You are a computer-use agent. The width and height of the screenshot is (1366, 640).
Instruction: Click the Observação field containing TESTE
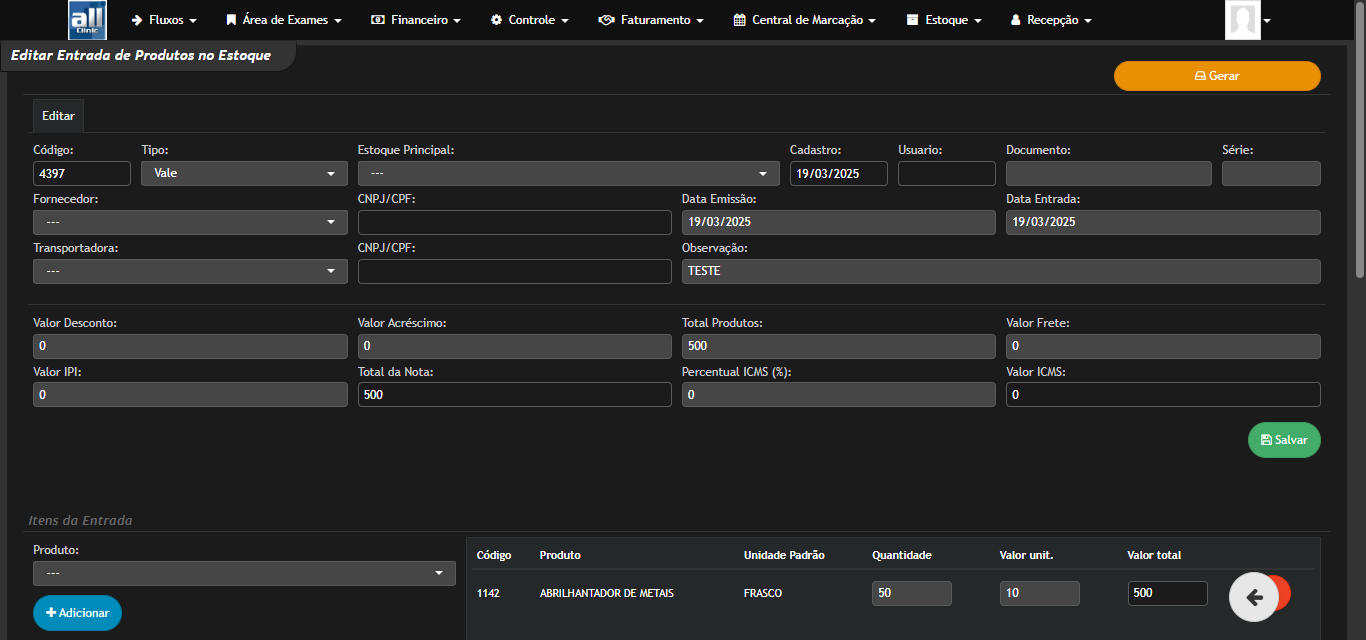click(1000, 270)
